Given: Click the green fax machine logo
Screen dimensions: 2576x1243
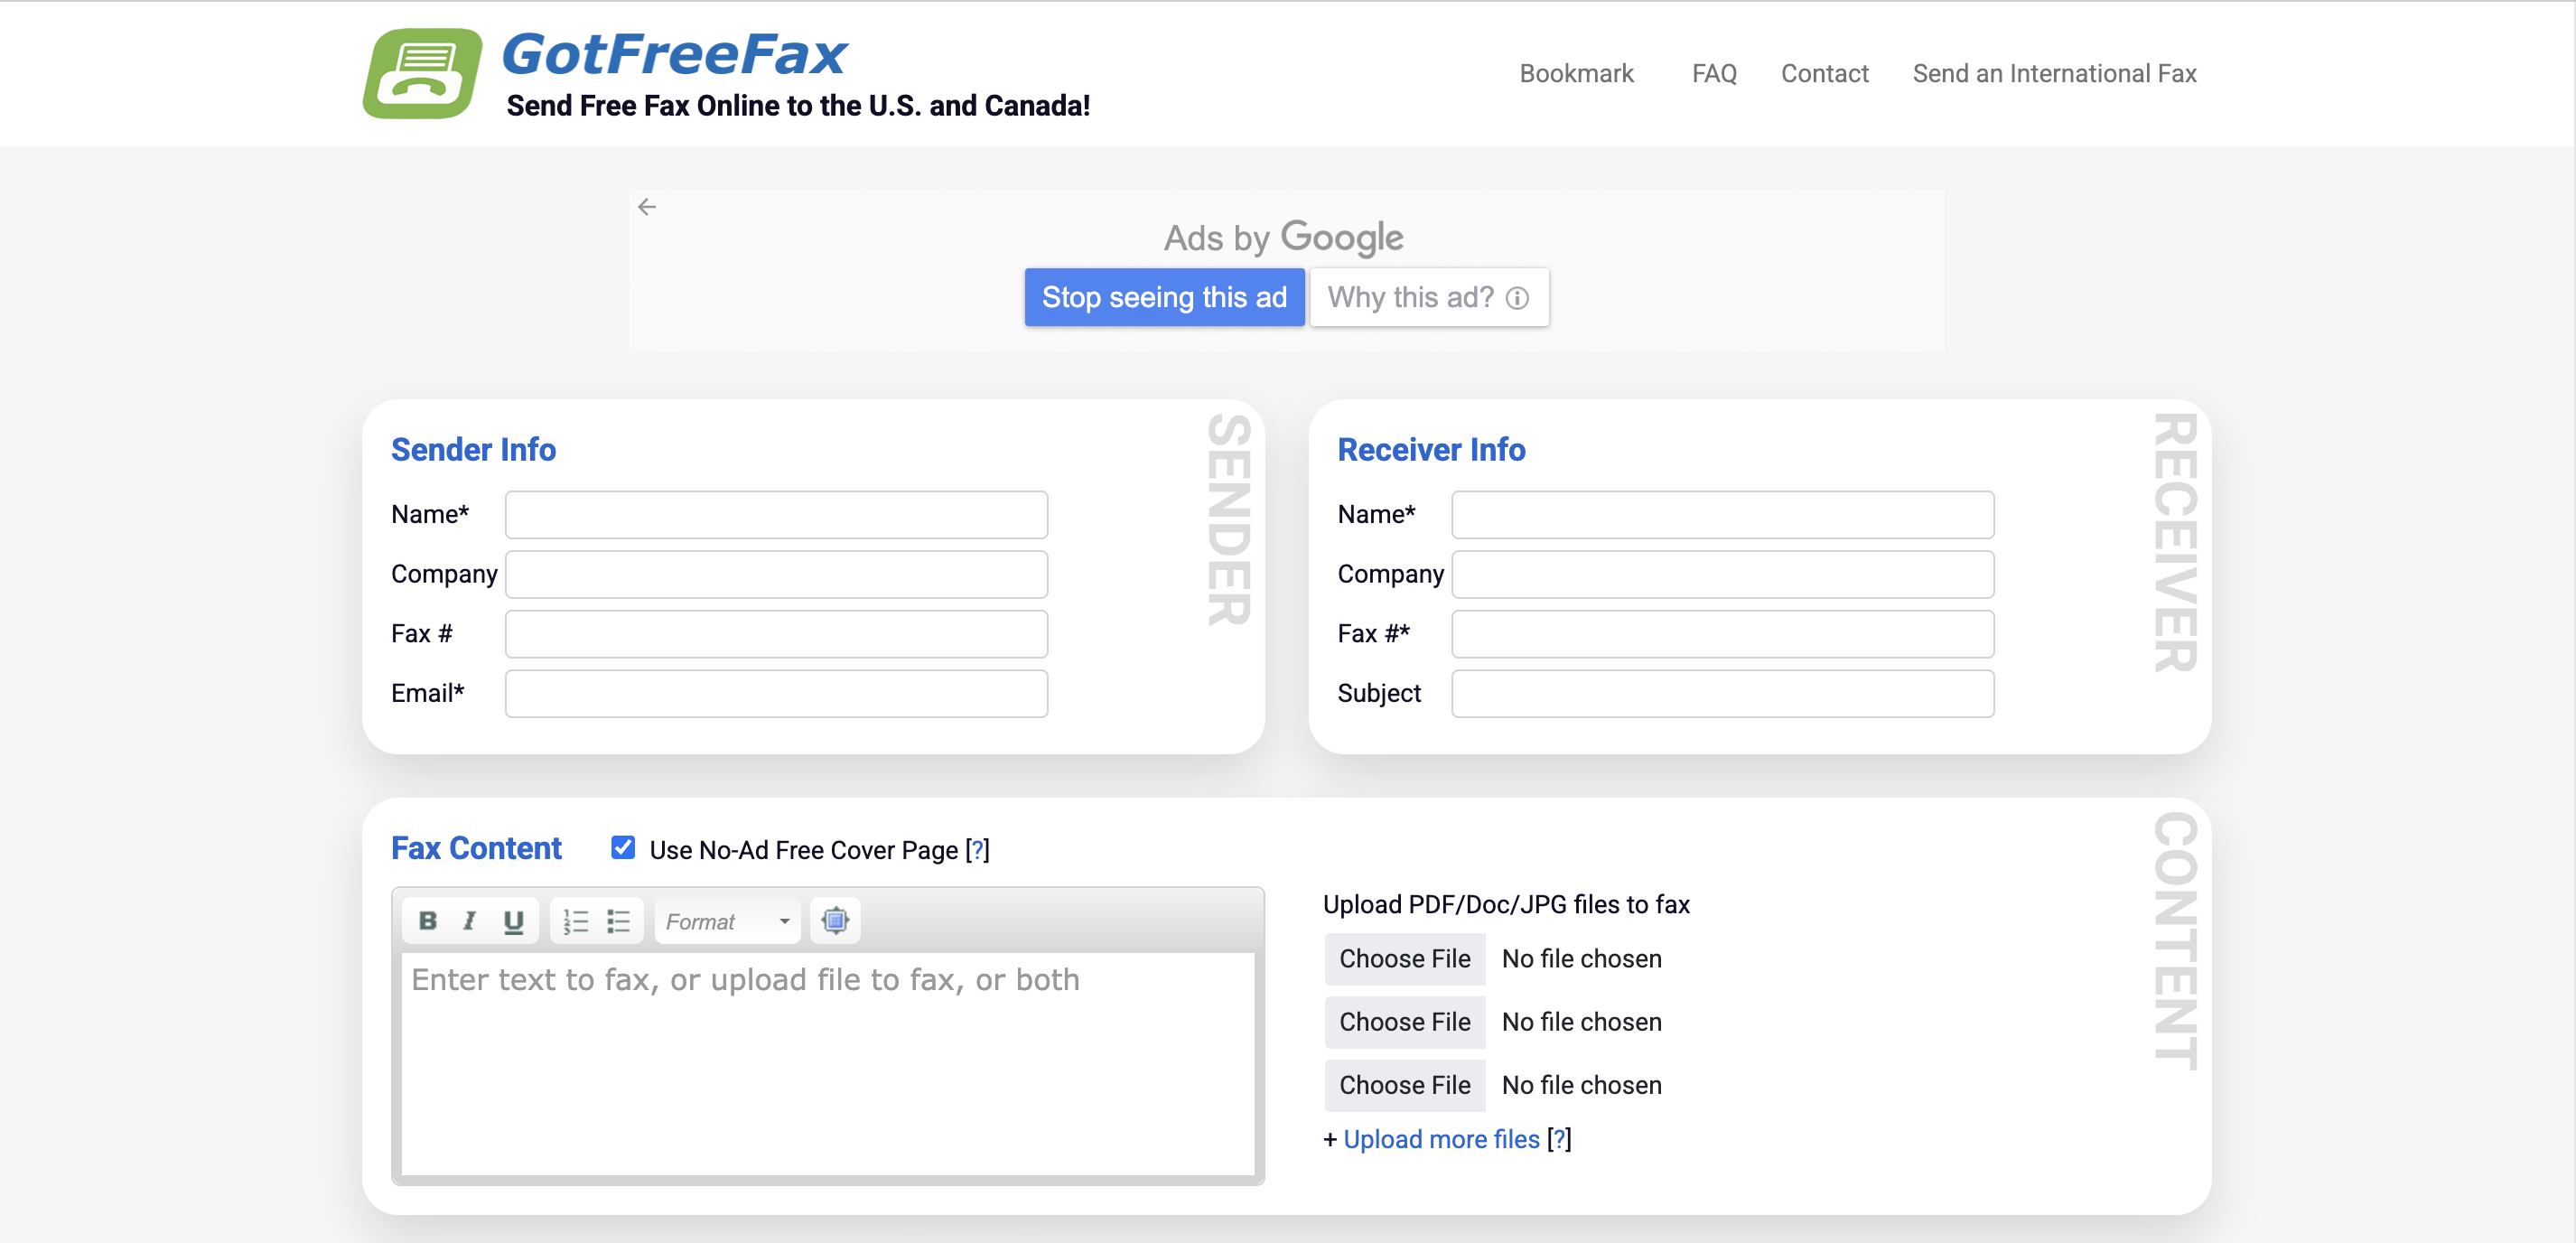Looking at the screenshot, I should [x=422, y=74].
